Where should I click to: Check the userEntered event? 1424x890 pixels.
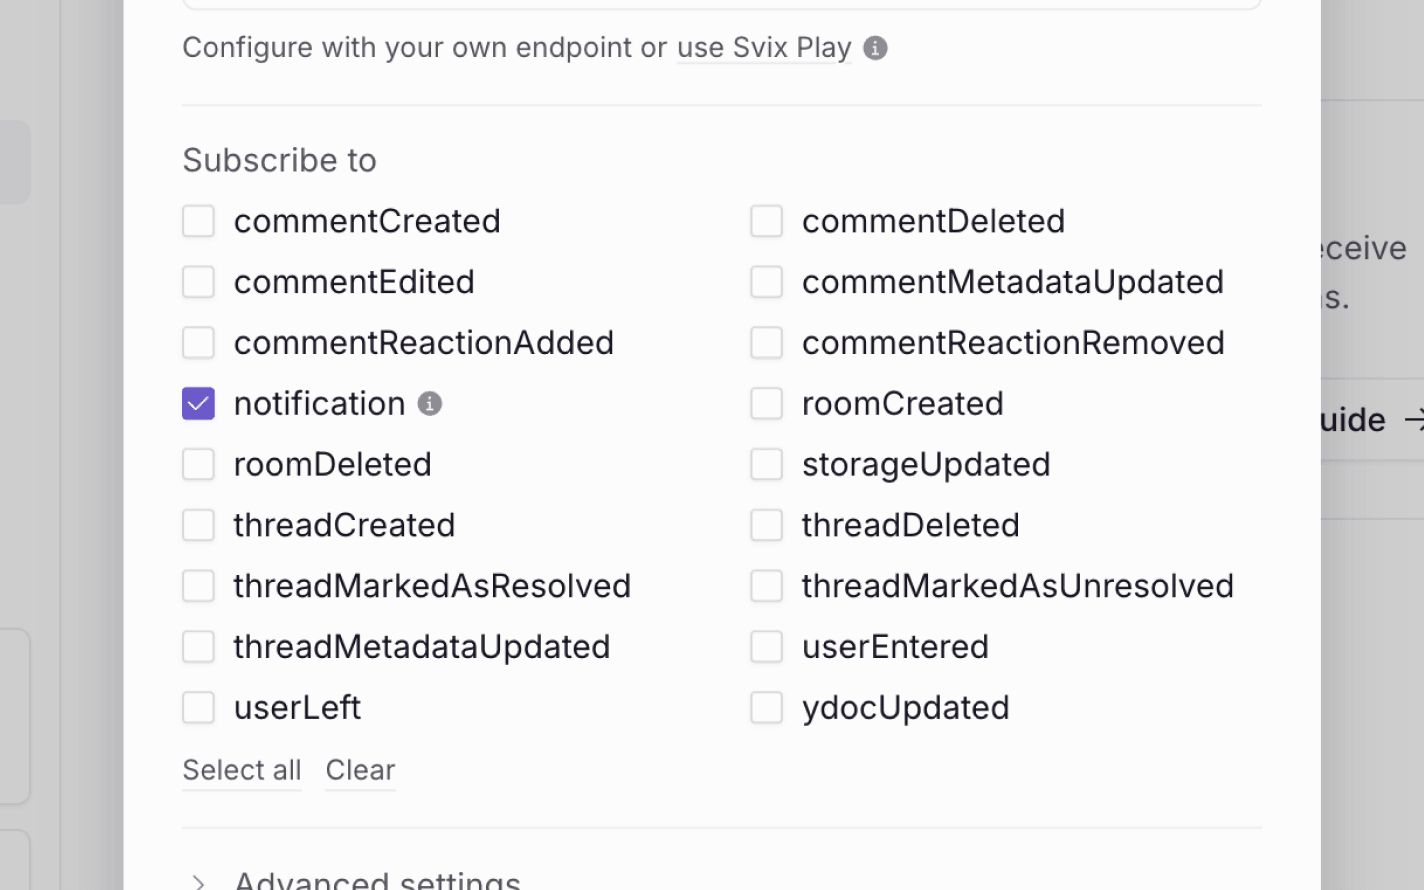pyautogui.click(x=766, y=646)
